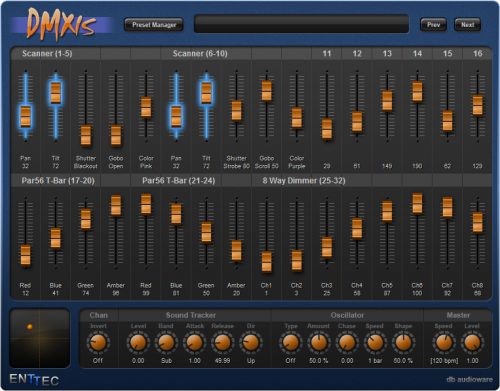The image size is (500, 391).
Task: Click the Oscillator Type knob
Action: [291, 343]
